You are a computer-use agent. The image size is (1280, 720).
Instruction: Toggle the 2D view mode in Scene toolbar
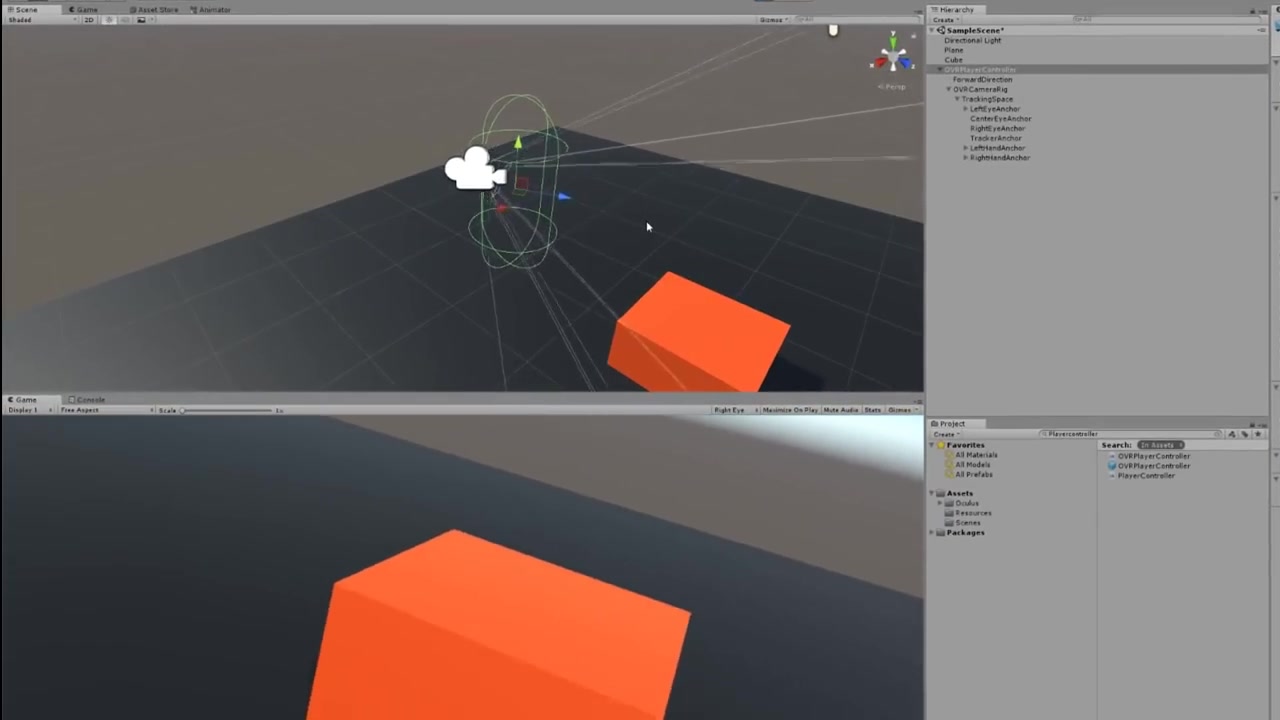[x=89, y=19]
